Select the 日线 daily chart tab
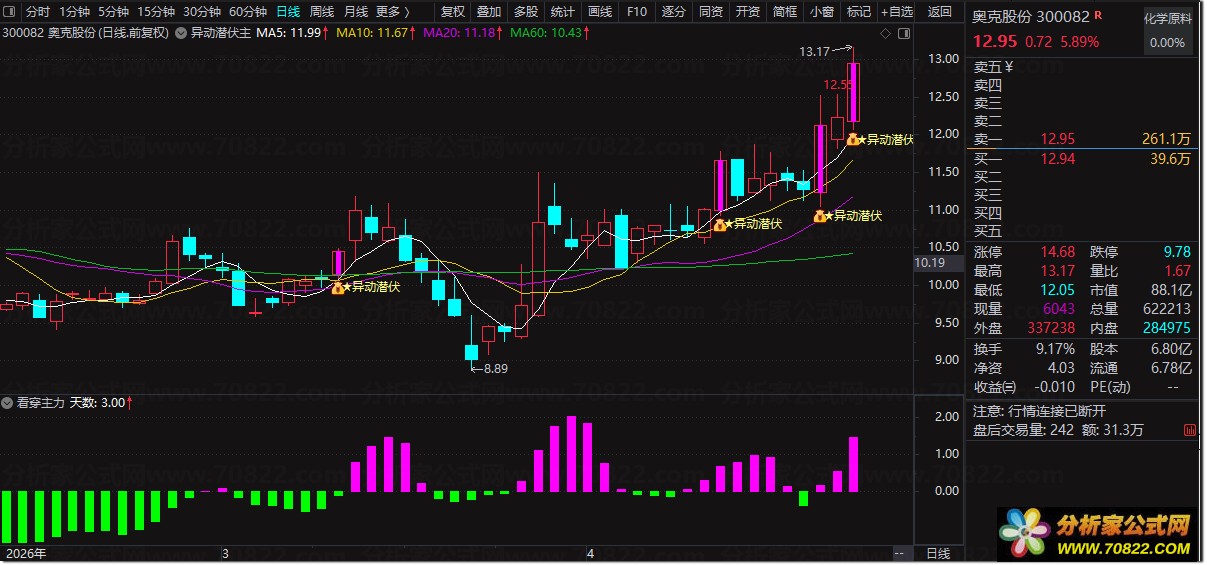The image size is (1207, 565). tap(288, 12)
